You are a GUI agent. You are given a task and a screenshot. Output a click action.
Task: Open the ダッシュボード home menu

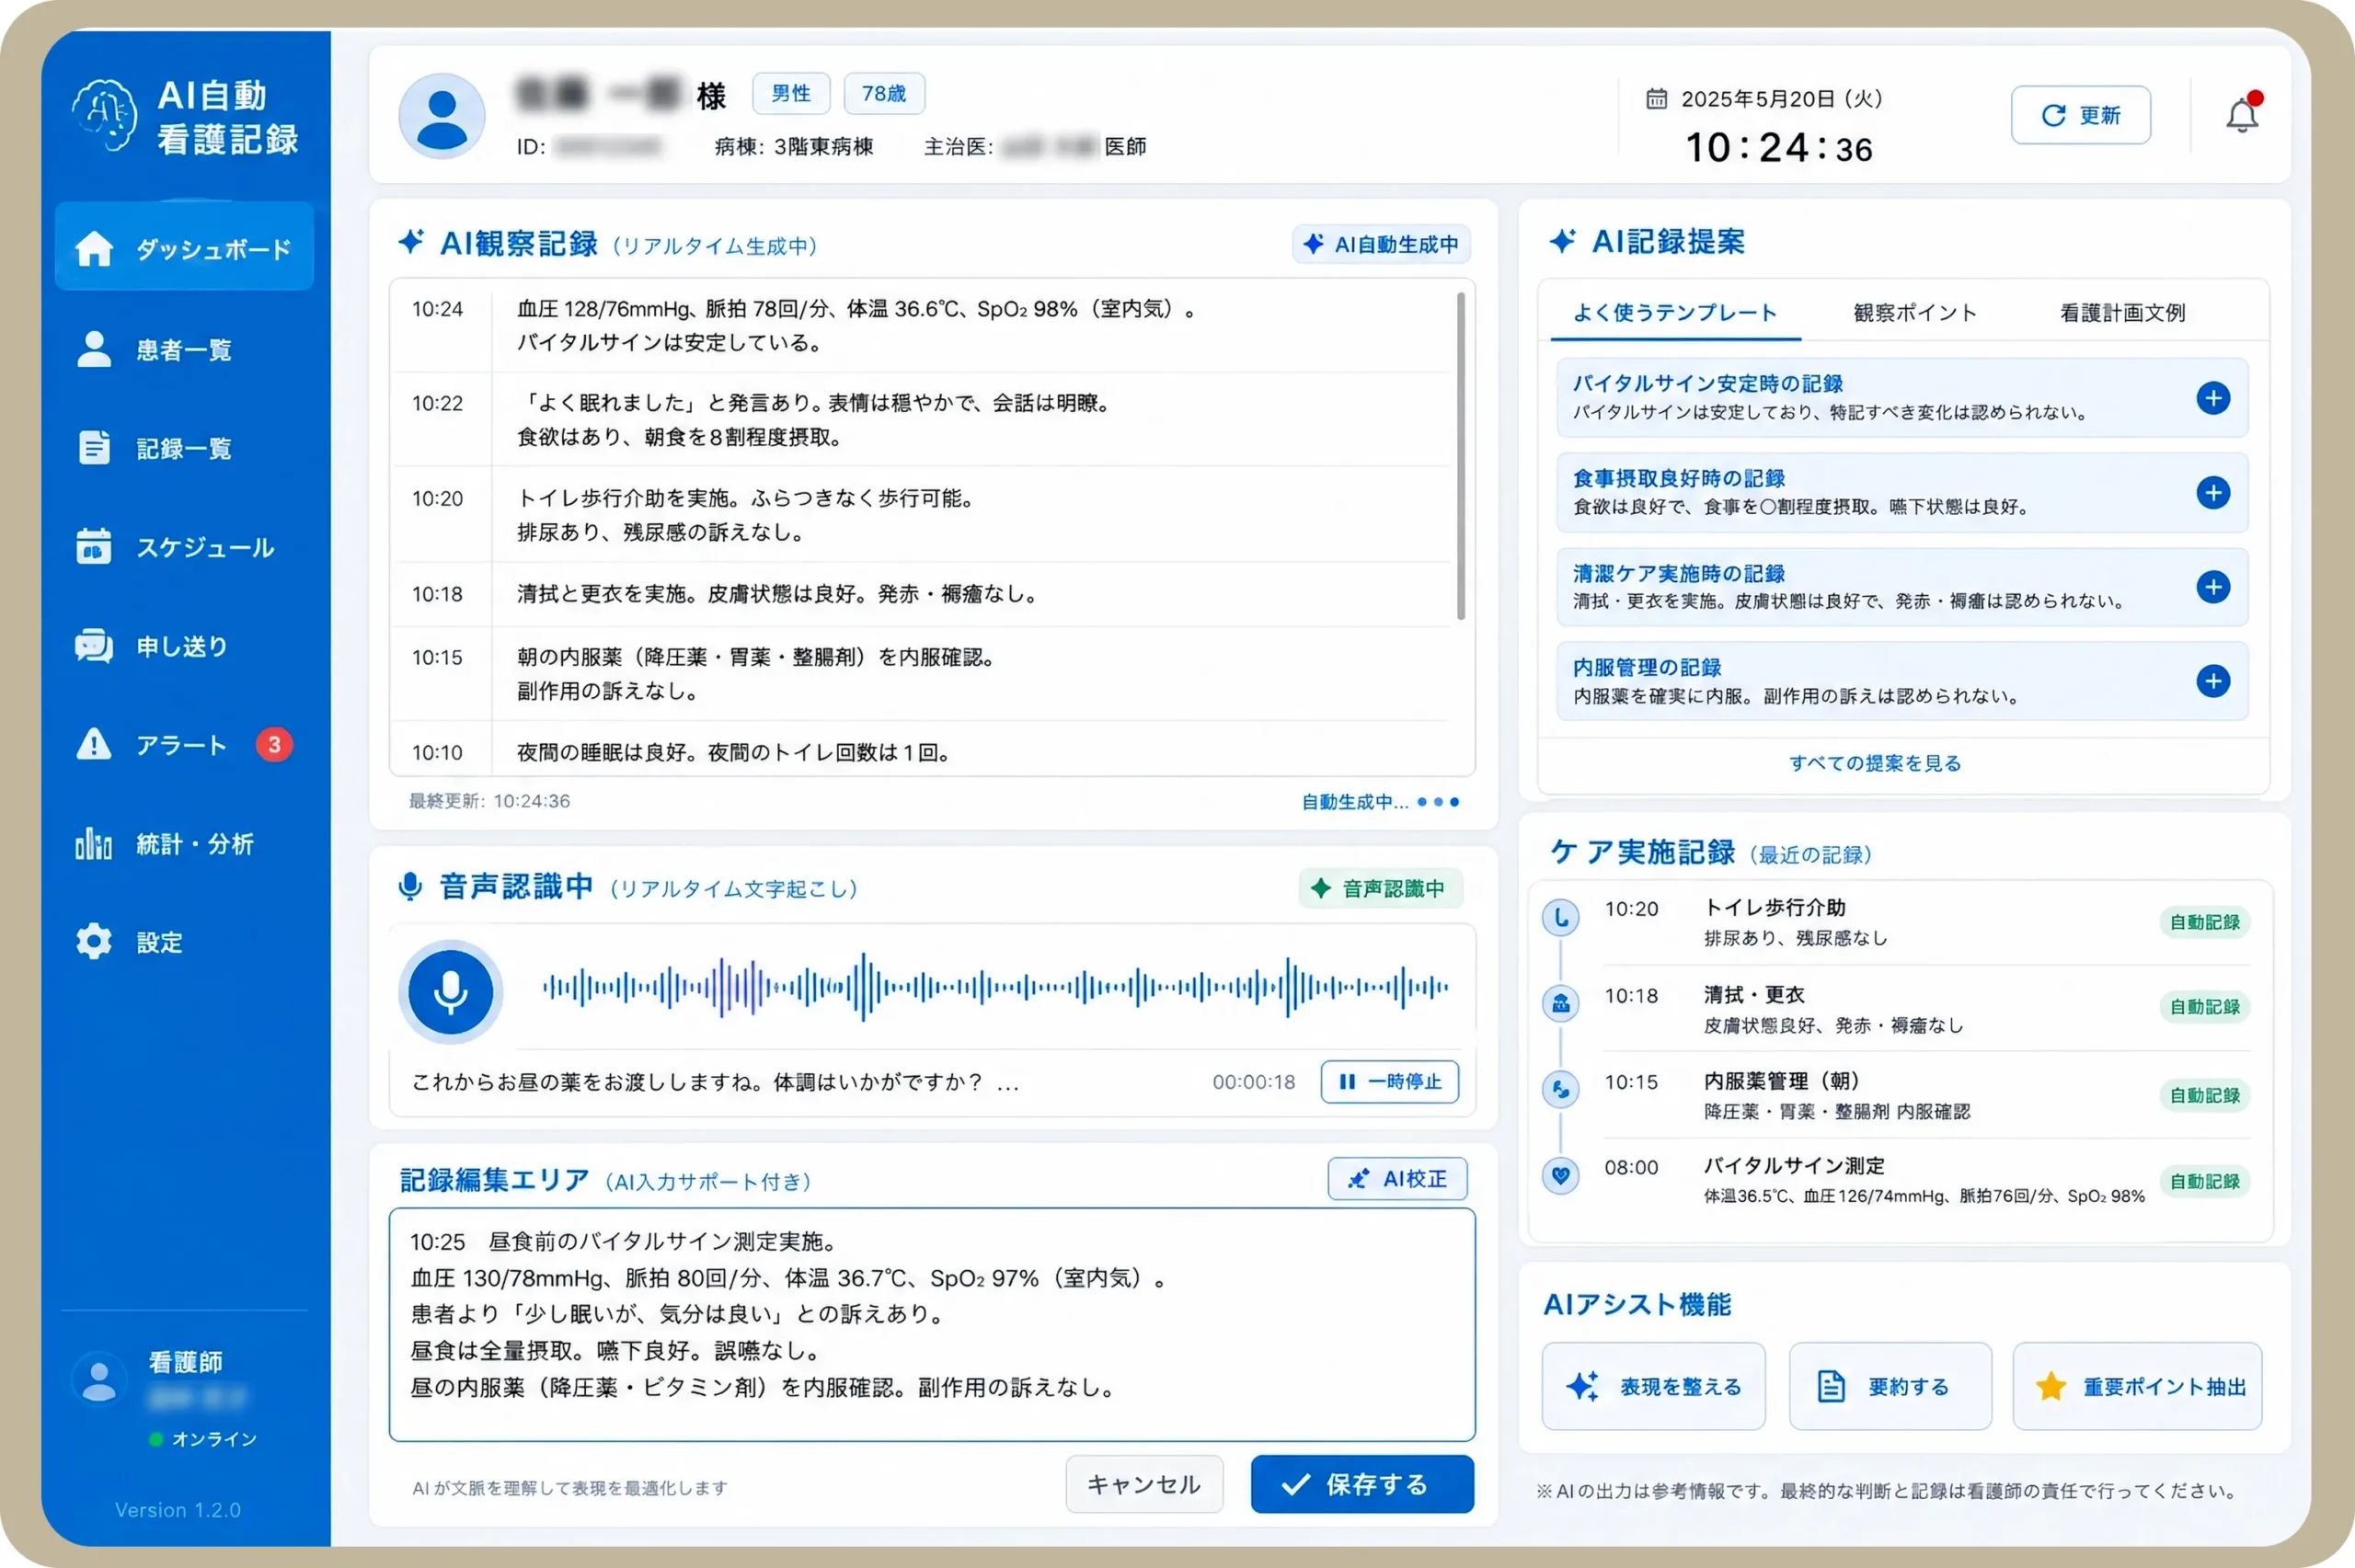pyautogui.click(x=184, y=247)
